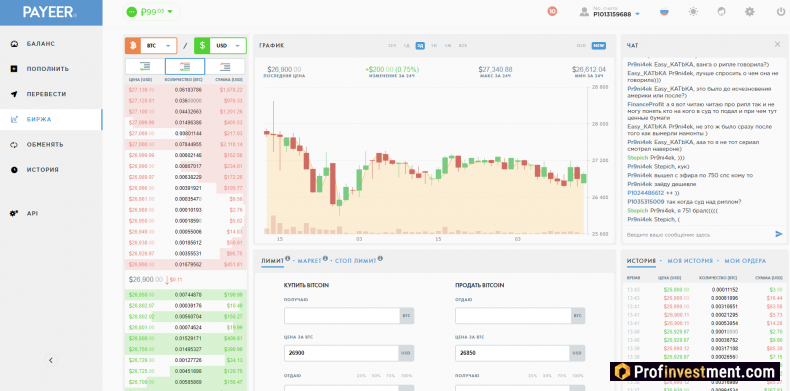The image size is (790, 391).
Task: Click the chat message input field
Action: (x=698, y=235)
